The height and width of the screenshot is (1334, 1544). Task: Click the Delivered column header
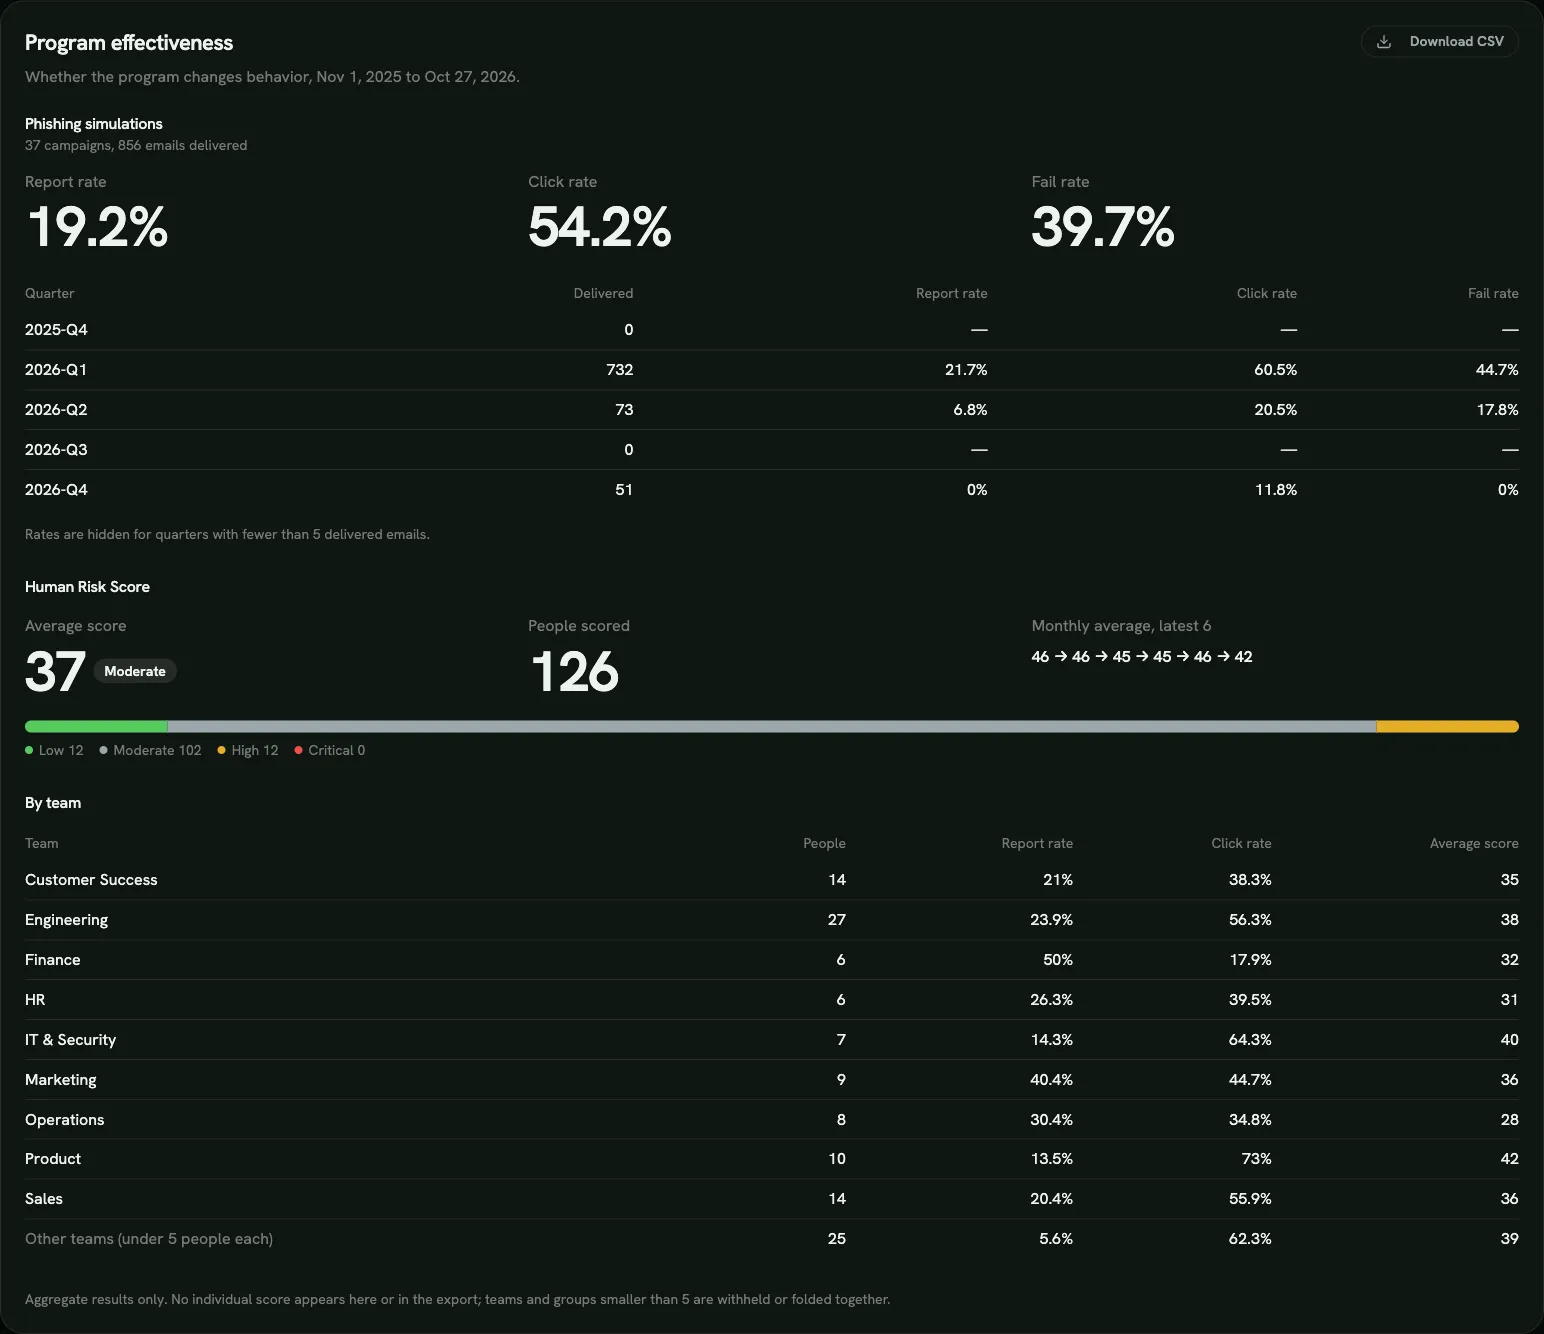tap(603, 293)
